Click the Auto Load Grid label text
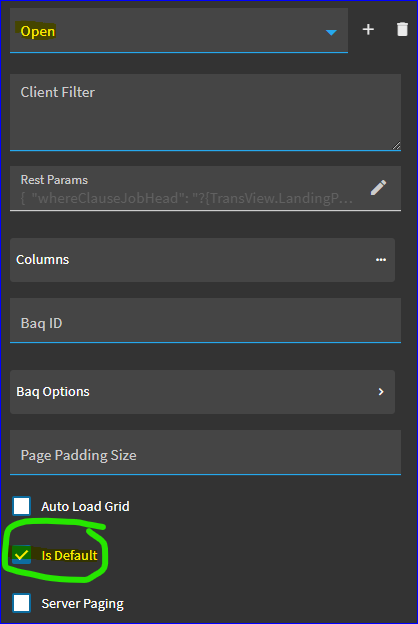 (x=85, y=507)
